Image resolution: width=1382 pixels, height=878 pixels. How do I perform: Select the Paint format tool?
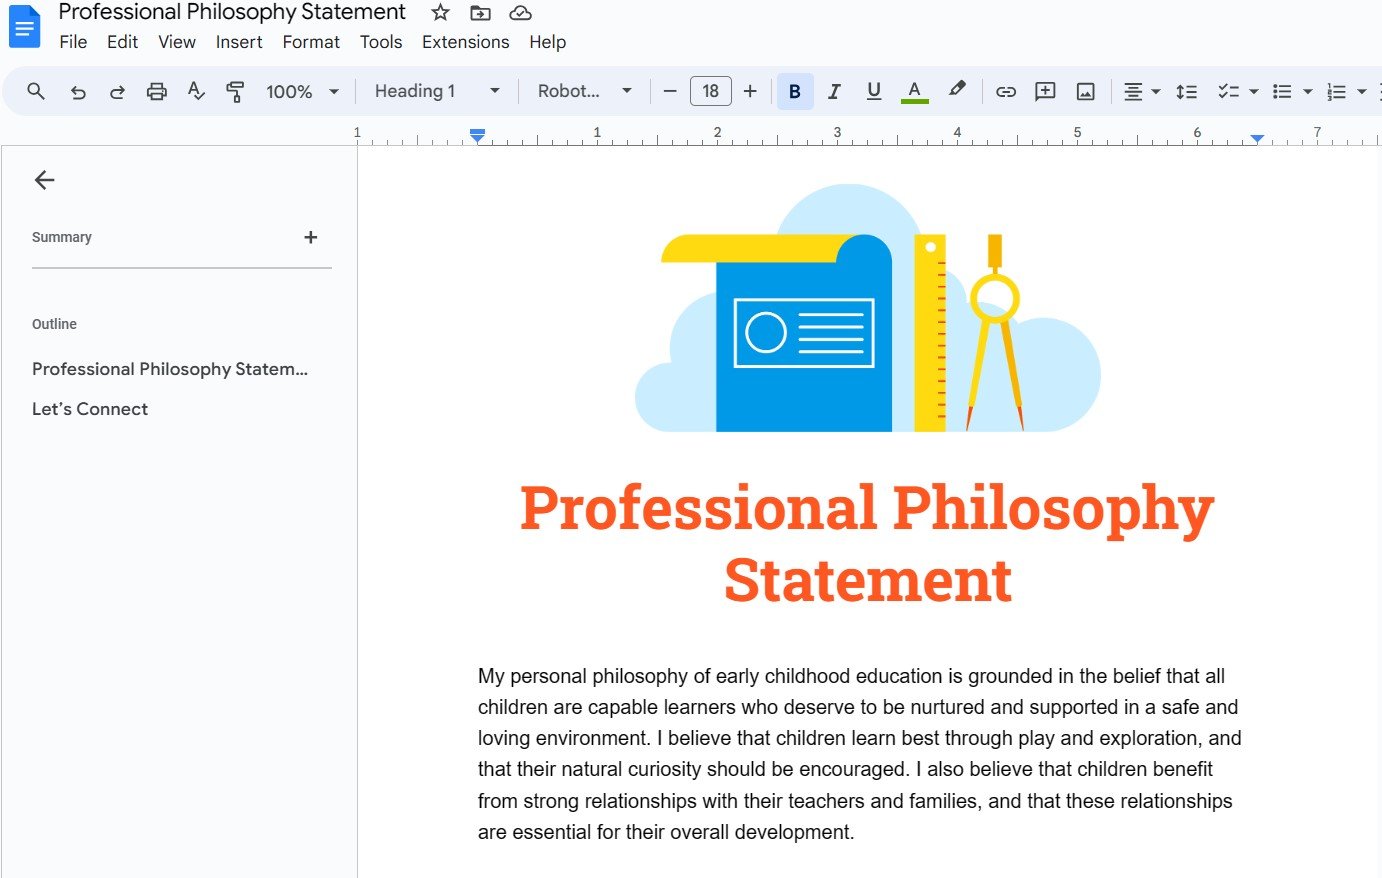tap(236, 91)
